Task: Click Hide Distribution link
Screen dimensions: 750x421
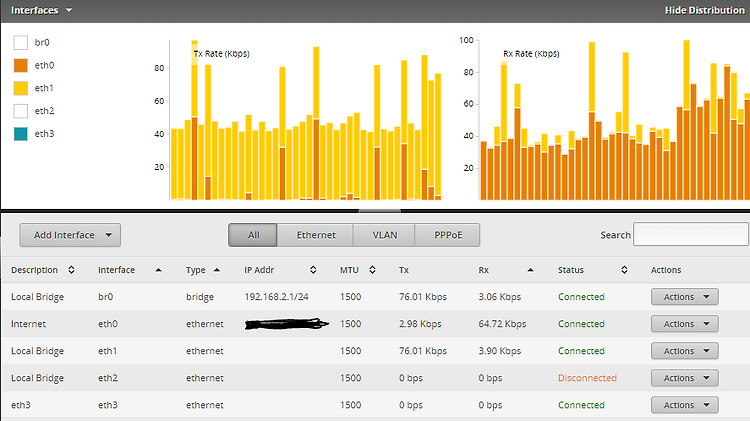Action: point(704,10)
